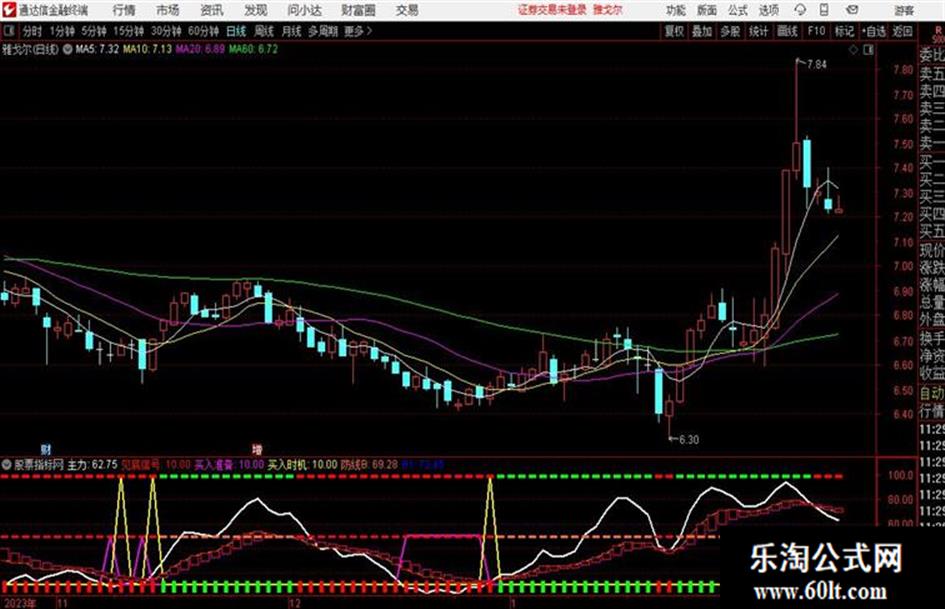Click the MA5: 7.32 indicator label
The height and width of the screenshot is (609, 945).
[97, 49]
